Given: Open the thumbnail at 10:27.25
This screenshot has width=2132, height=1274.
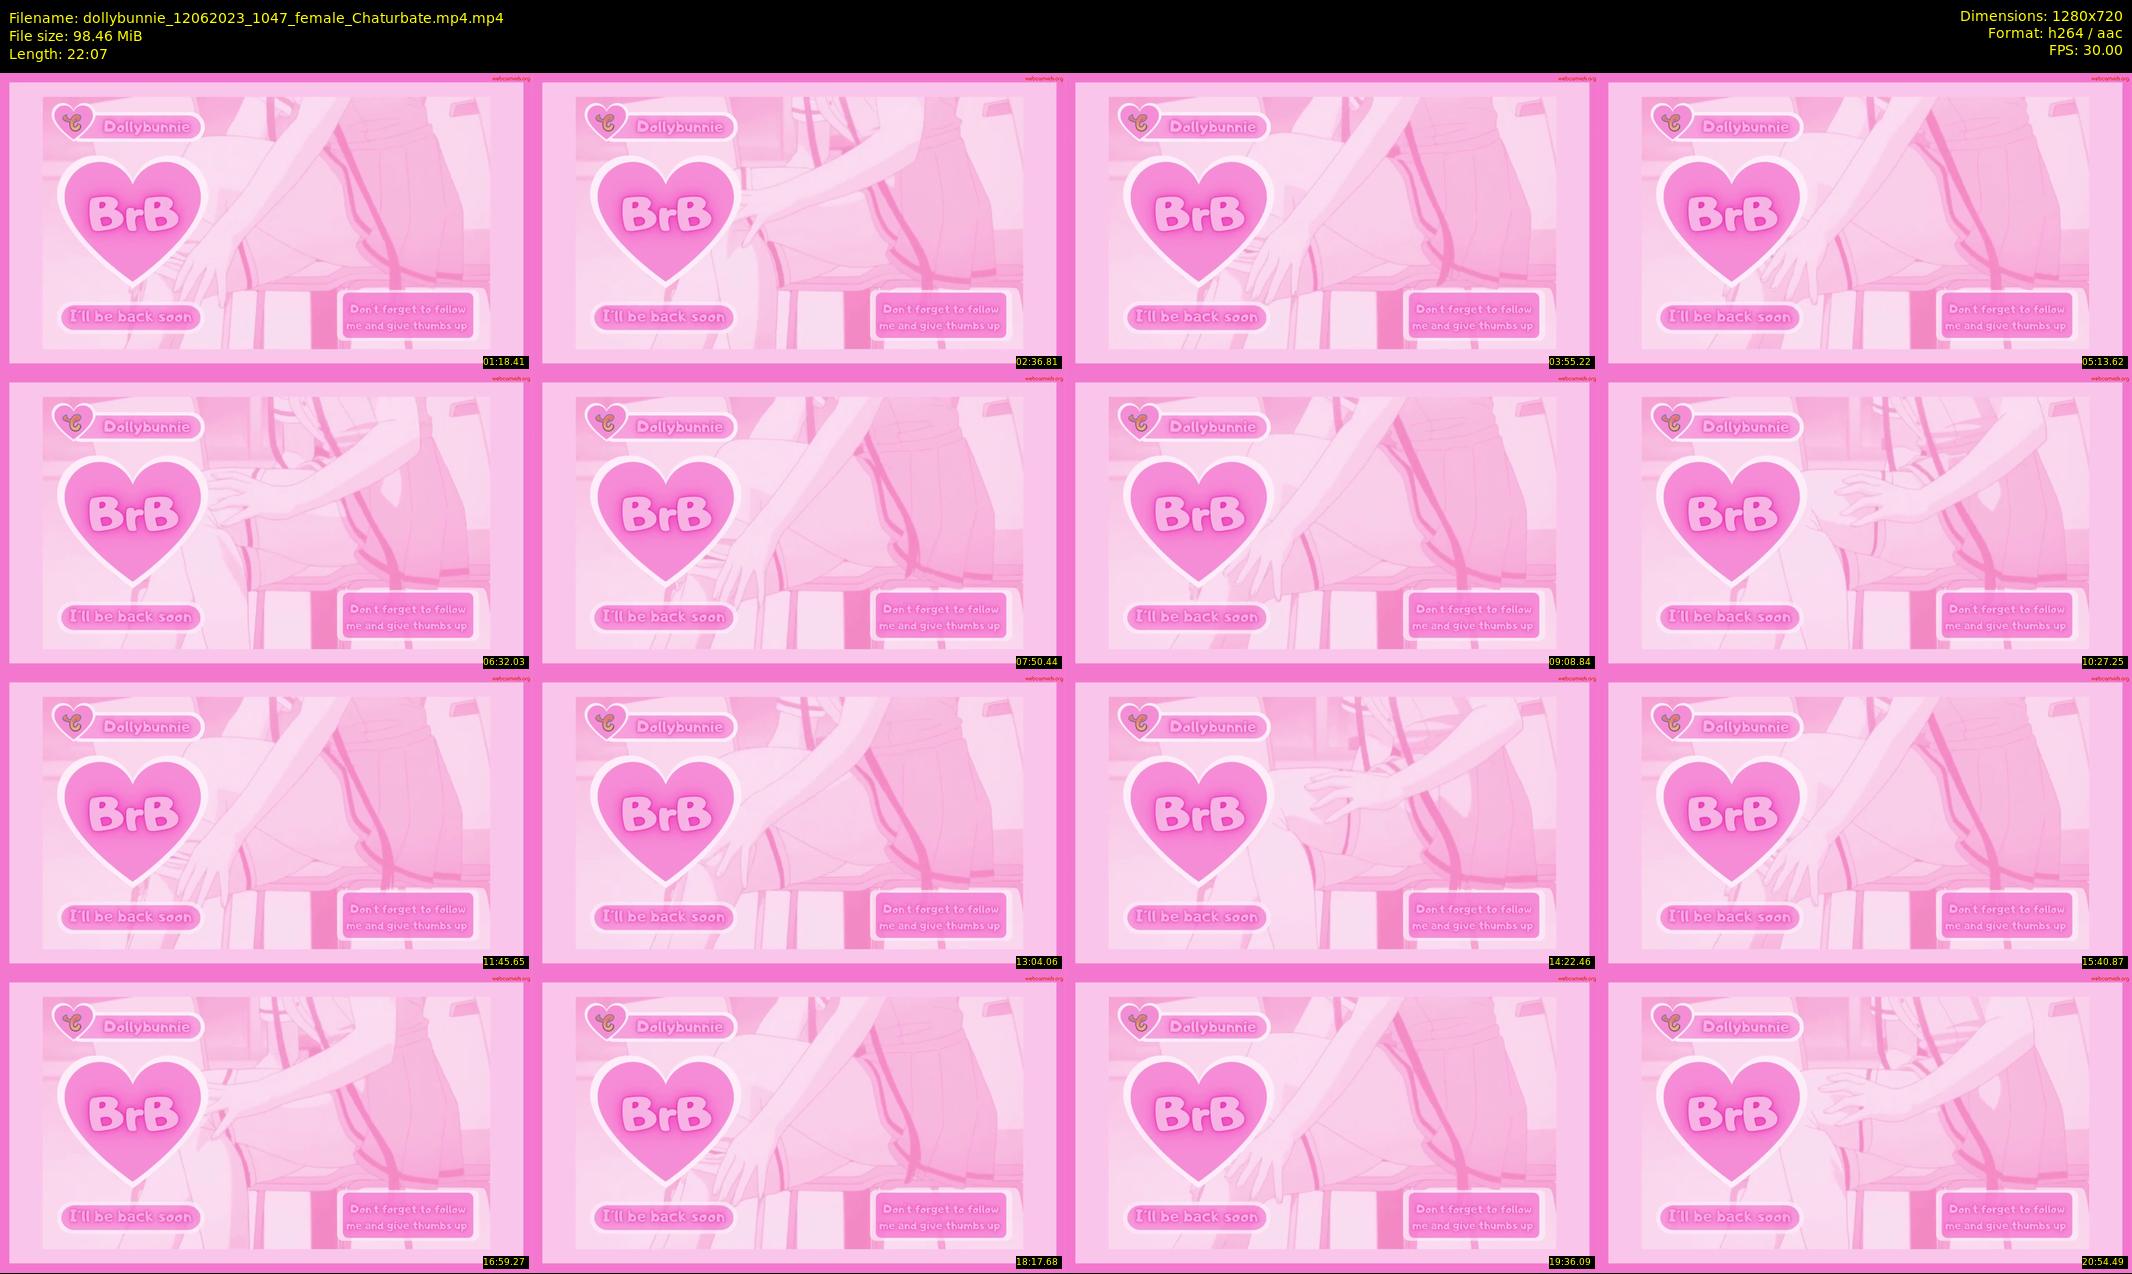Looking at the screenshot, I should 1865,522.
